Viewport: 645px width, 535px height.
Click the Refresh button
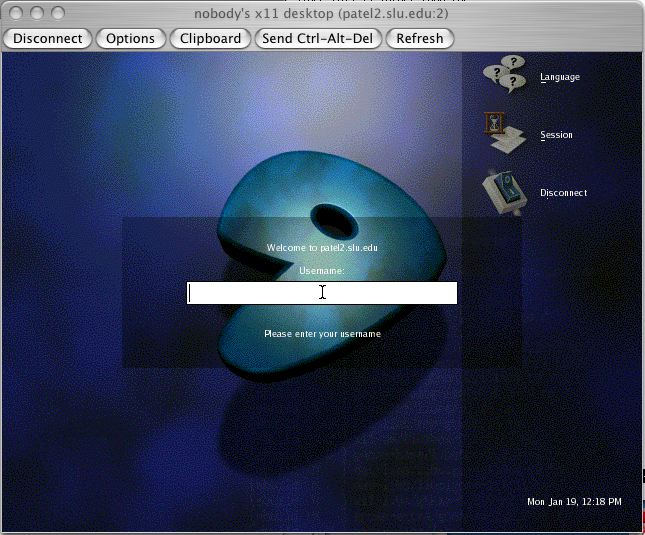tap(420, 38)
